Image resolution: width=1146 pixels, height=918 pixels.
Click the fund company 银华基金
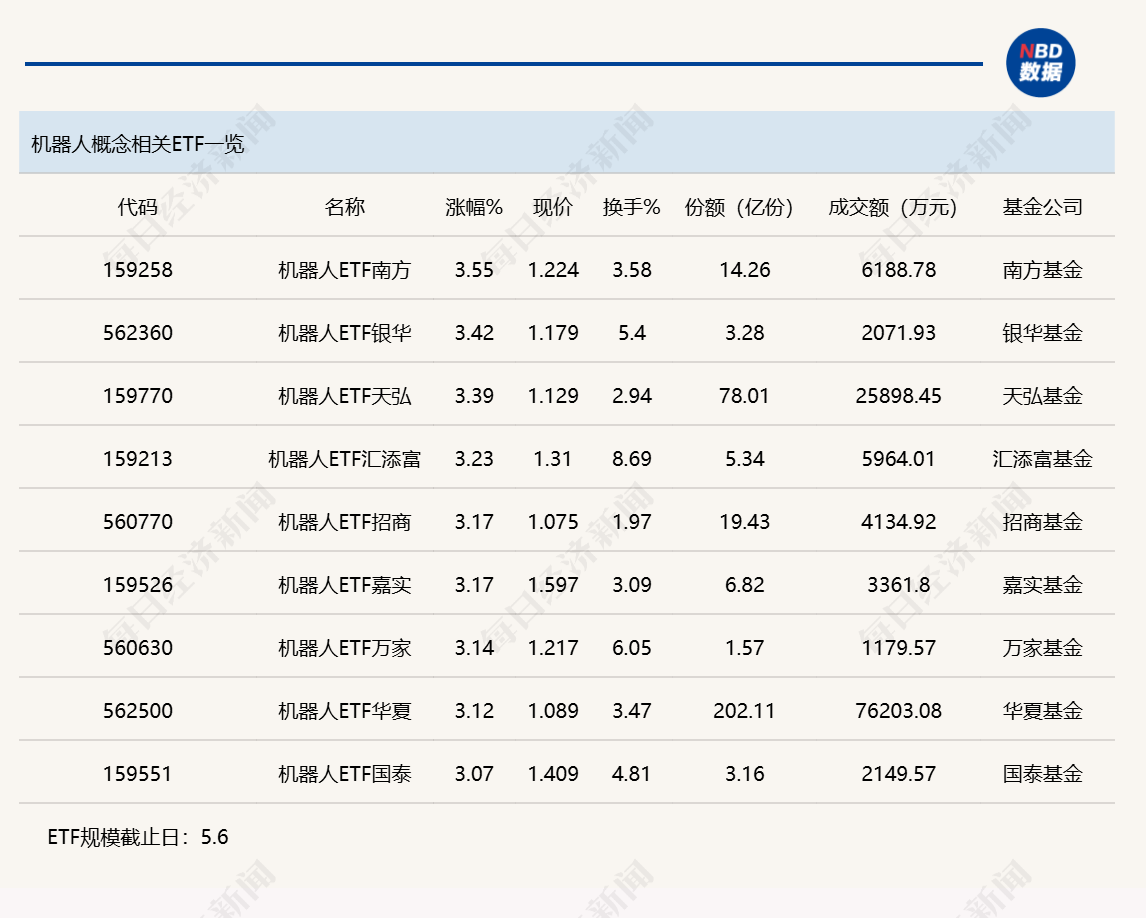[x=1042, y=333]
